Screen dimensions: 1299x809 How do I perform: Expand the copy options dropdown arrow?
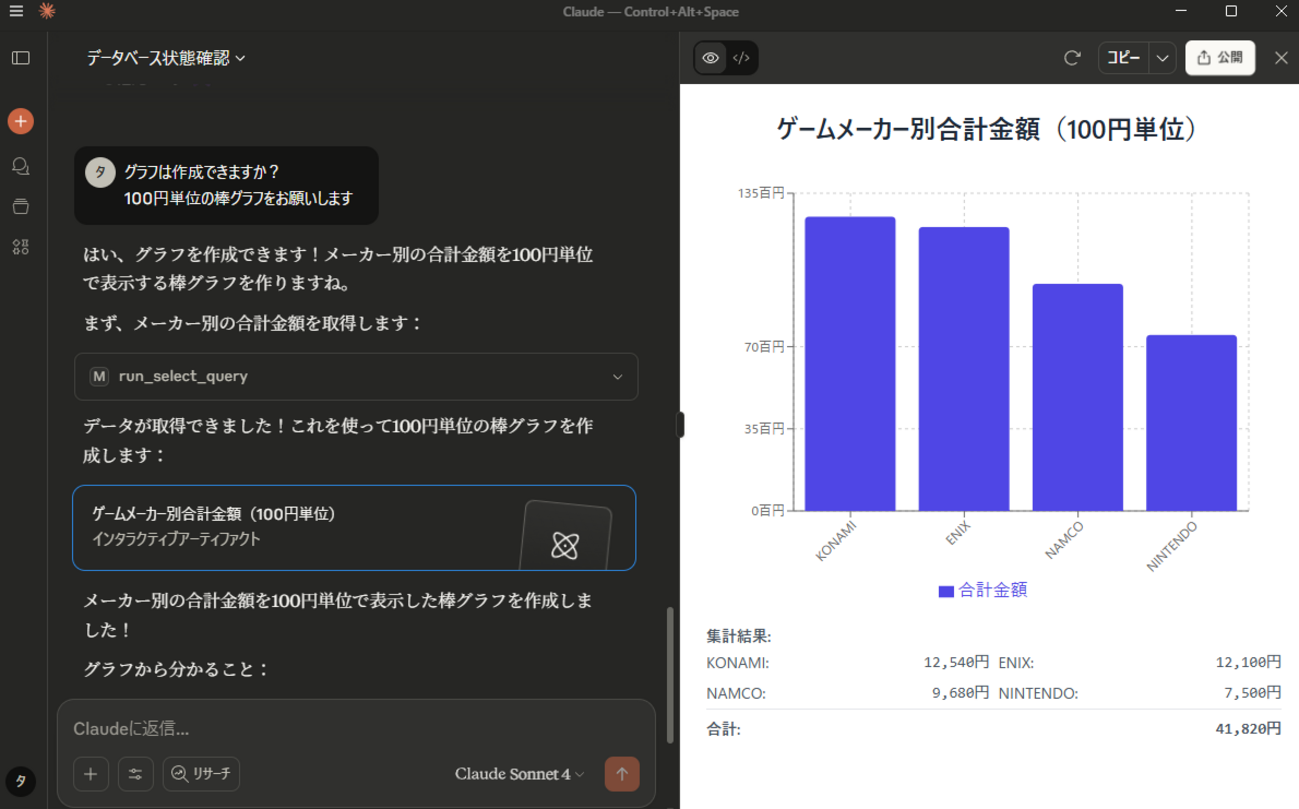click(x=1162, y=58)
